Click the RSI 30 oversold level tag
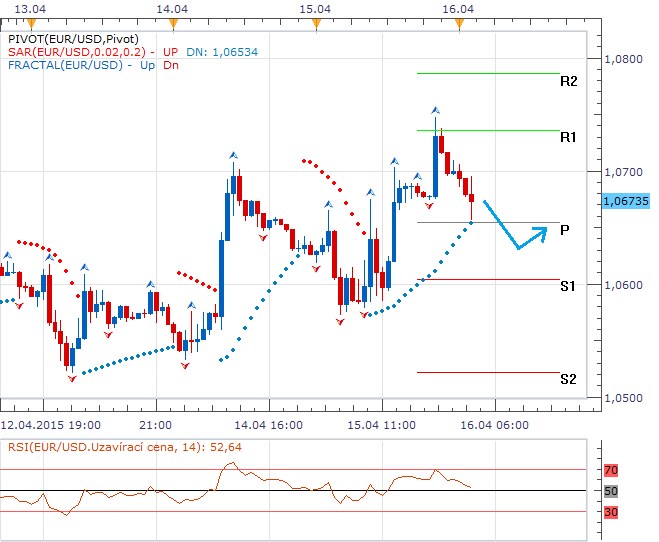 610,512
